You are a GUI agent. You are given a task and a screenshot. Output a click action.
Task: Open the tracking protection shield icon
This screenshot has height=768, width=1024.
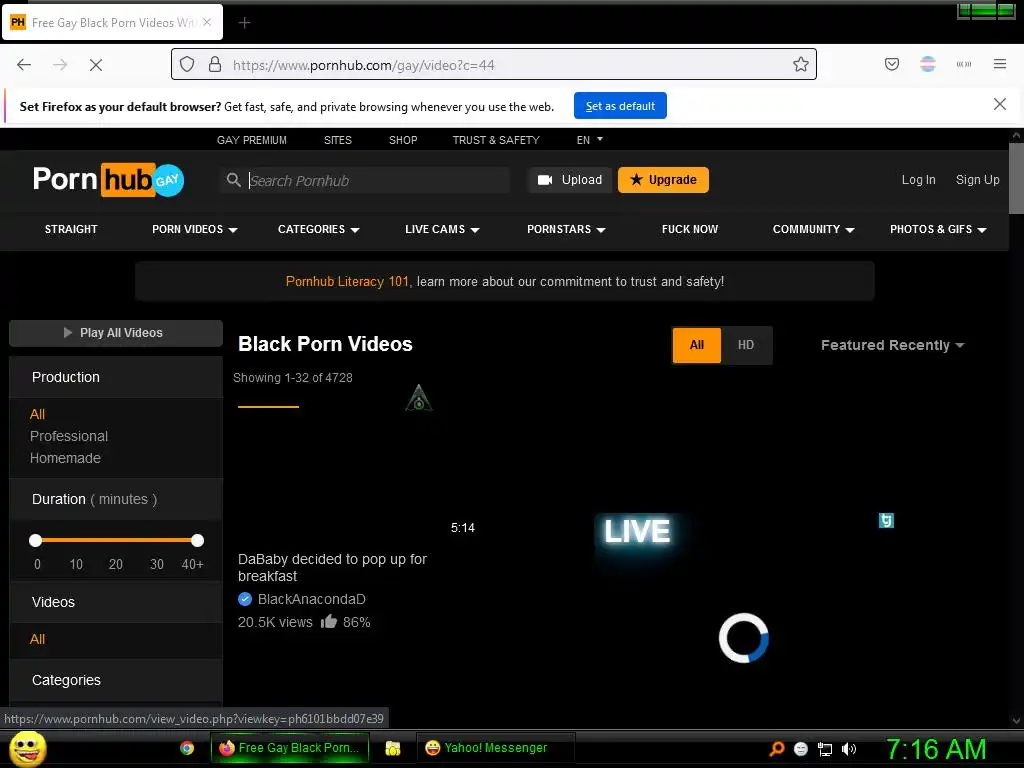coord(187,65)
